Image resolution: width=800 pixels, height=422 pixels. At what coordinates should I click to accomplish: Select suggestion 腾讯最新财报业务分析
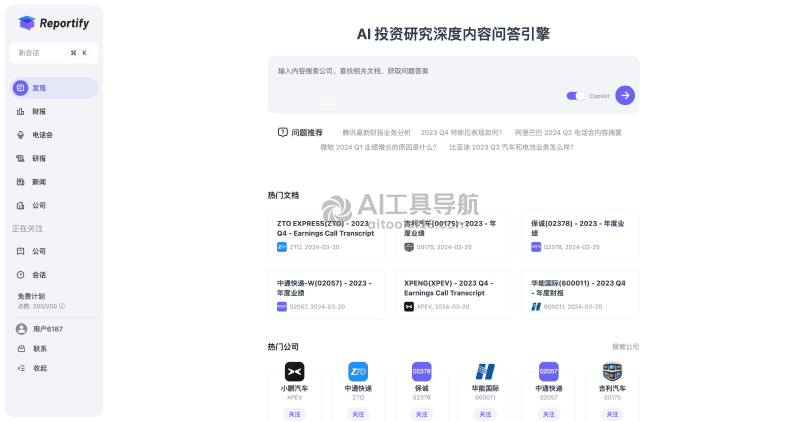point(376,132)
